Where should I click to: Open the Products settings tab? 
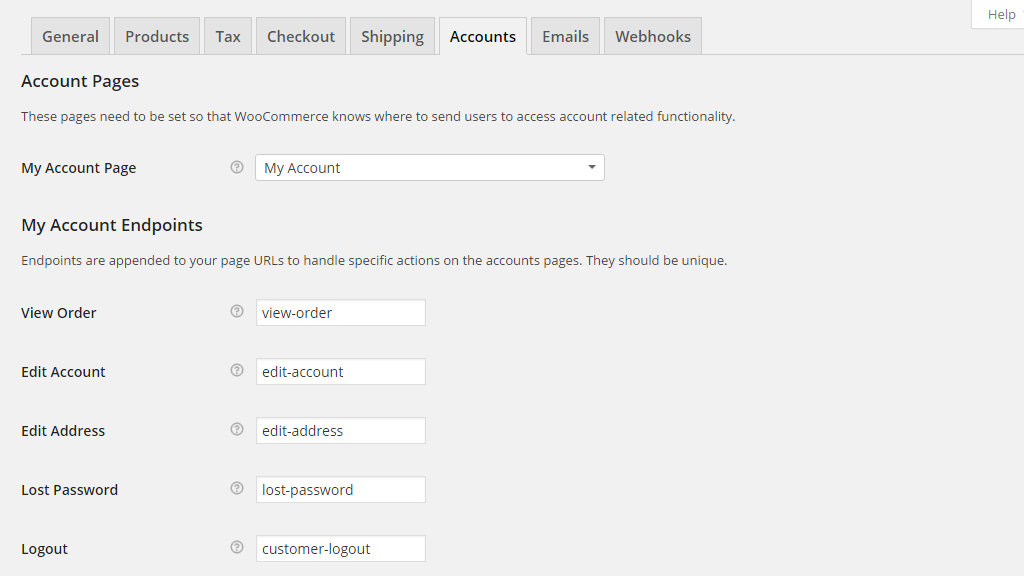157,35
